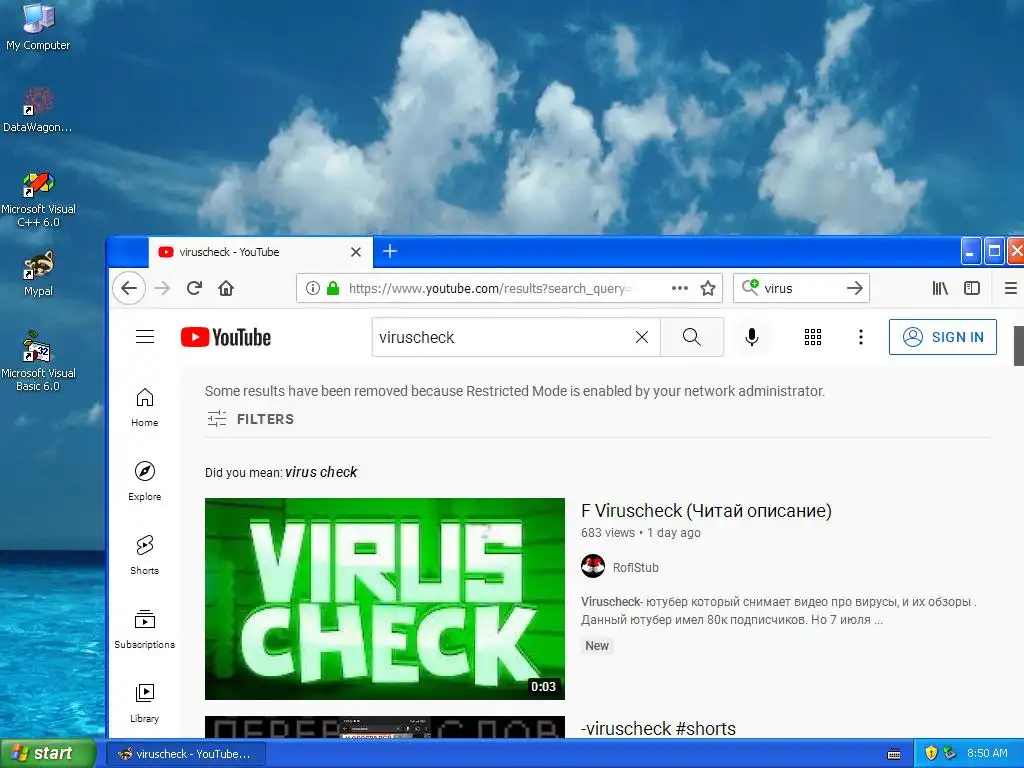Image resolution: width=1024 pixels, height=768 pixels.
Task: Close the viruscheck - YouTube tab
Action: point(356,252)
